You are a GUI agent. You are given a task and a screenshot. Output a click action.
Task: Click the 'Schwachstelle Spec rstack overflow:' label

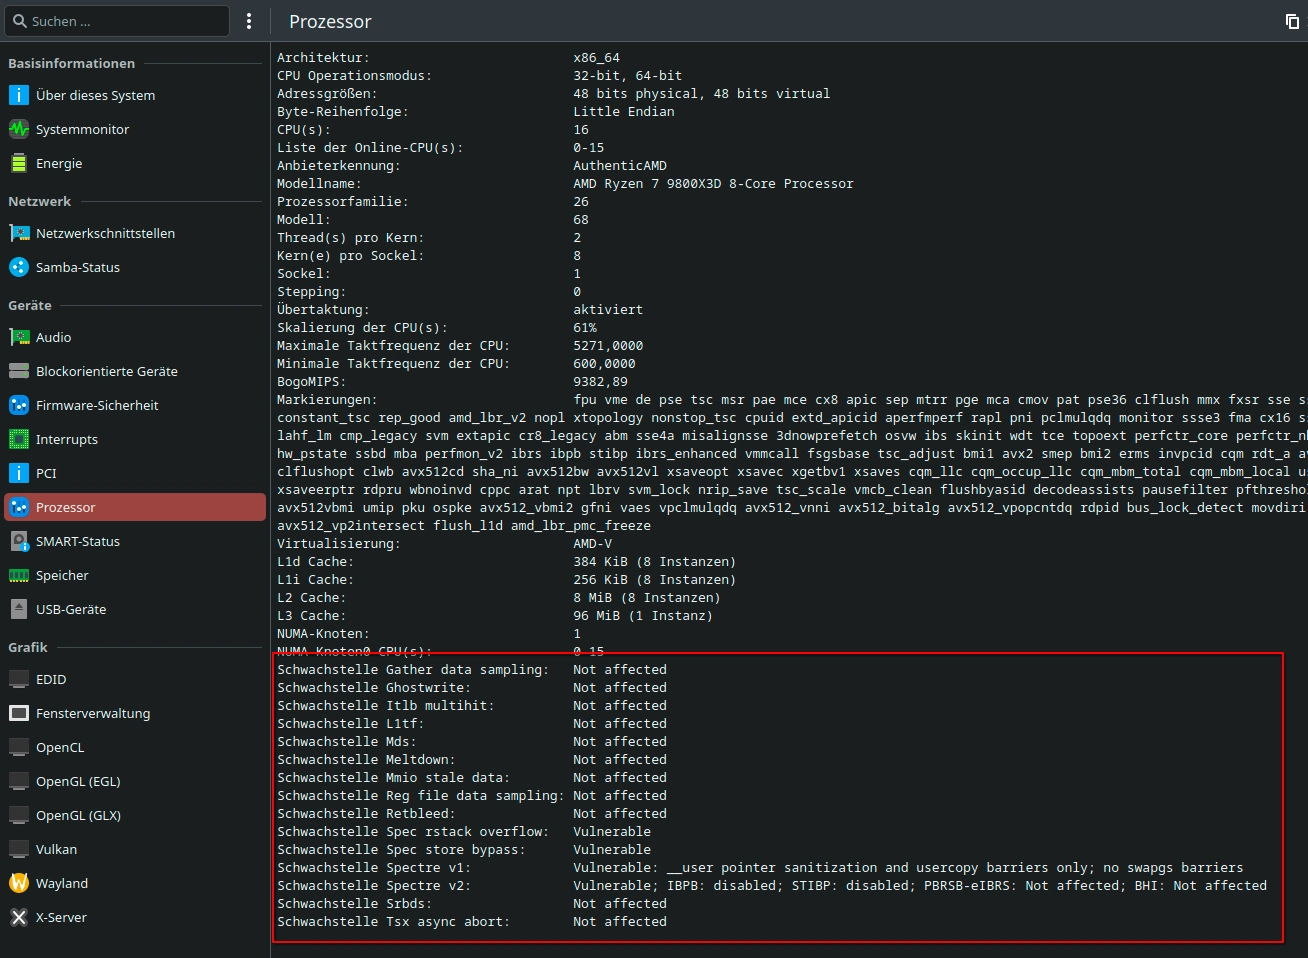coord(413,832)
